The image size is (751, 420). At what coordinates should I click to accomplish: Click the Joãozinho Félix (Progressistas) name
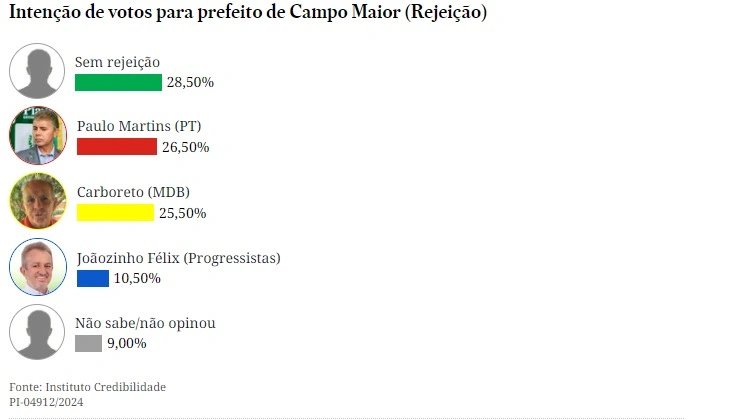click(x=178, y=258)
